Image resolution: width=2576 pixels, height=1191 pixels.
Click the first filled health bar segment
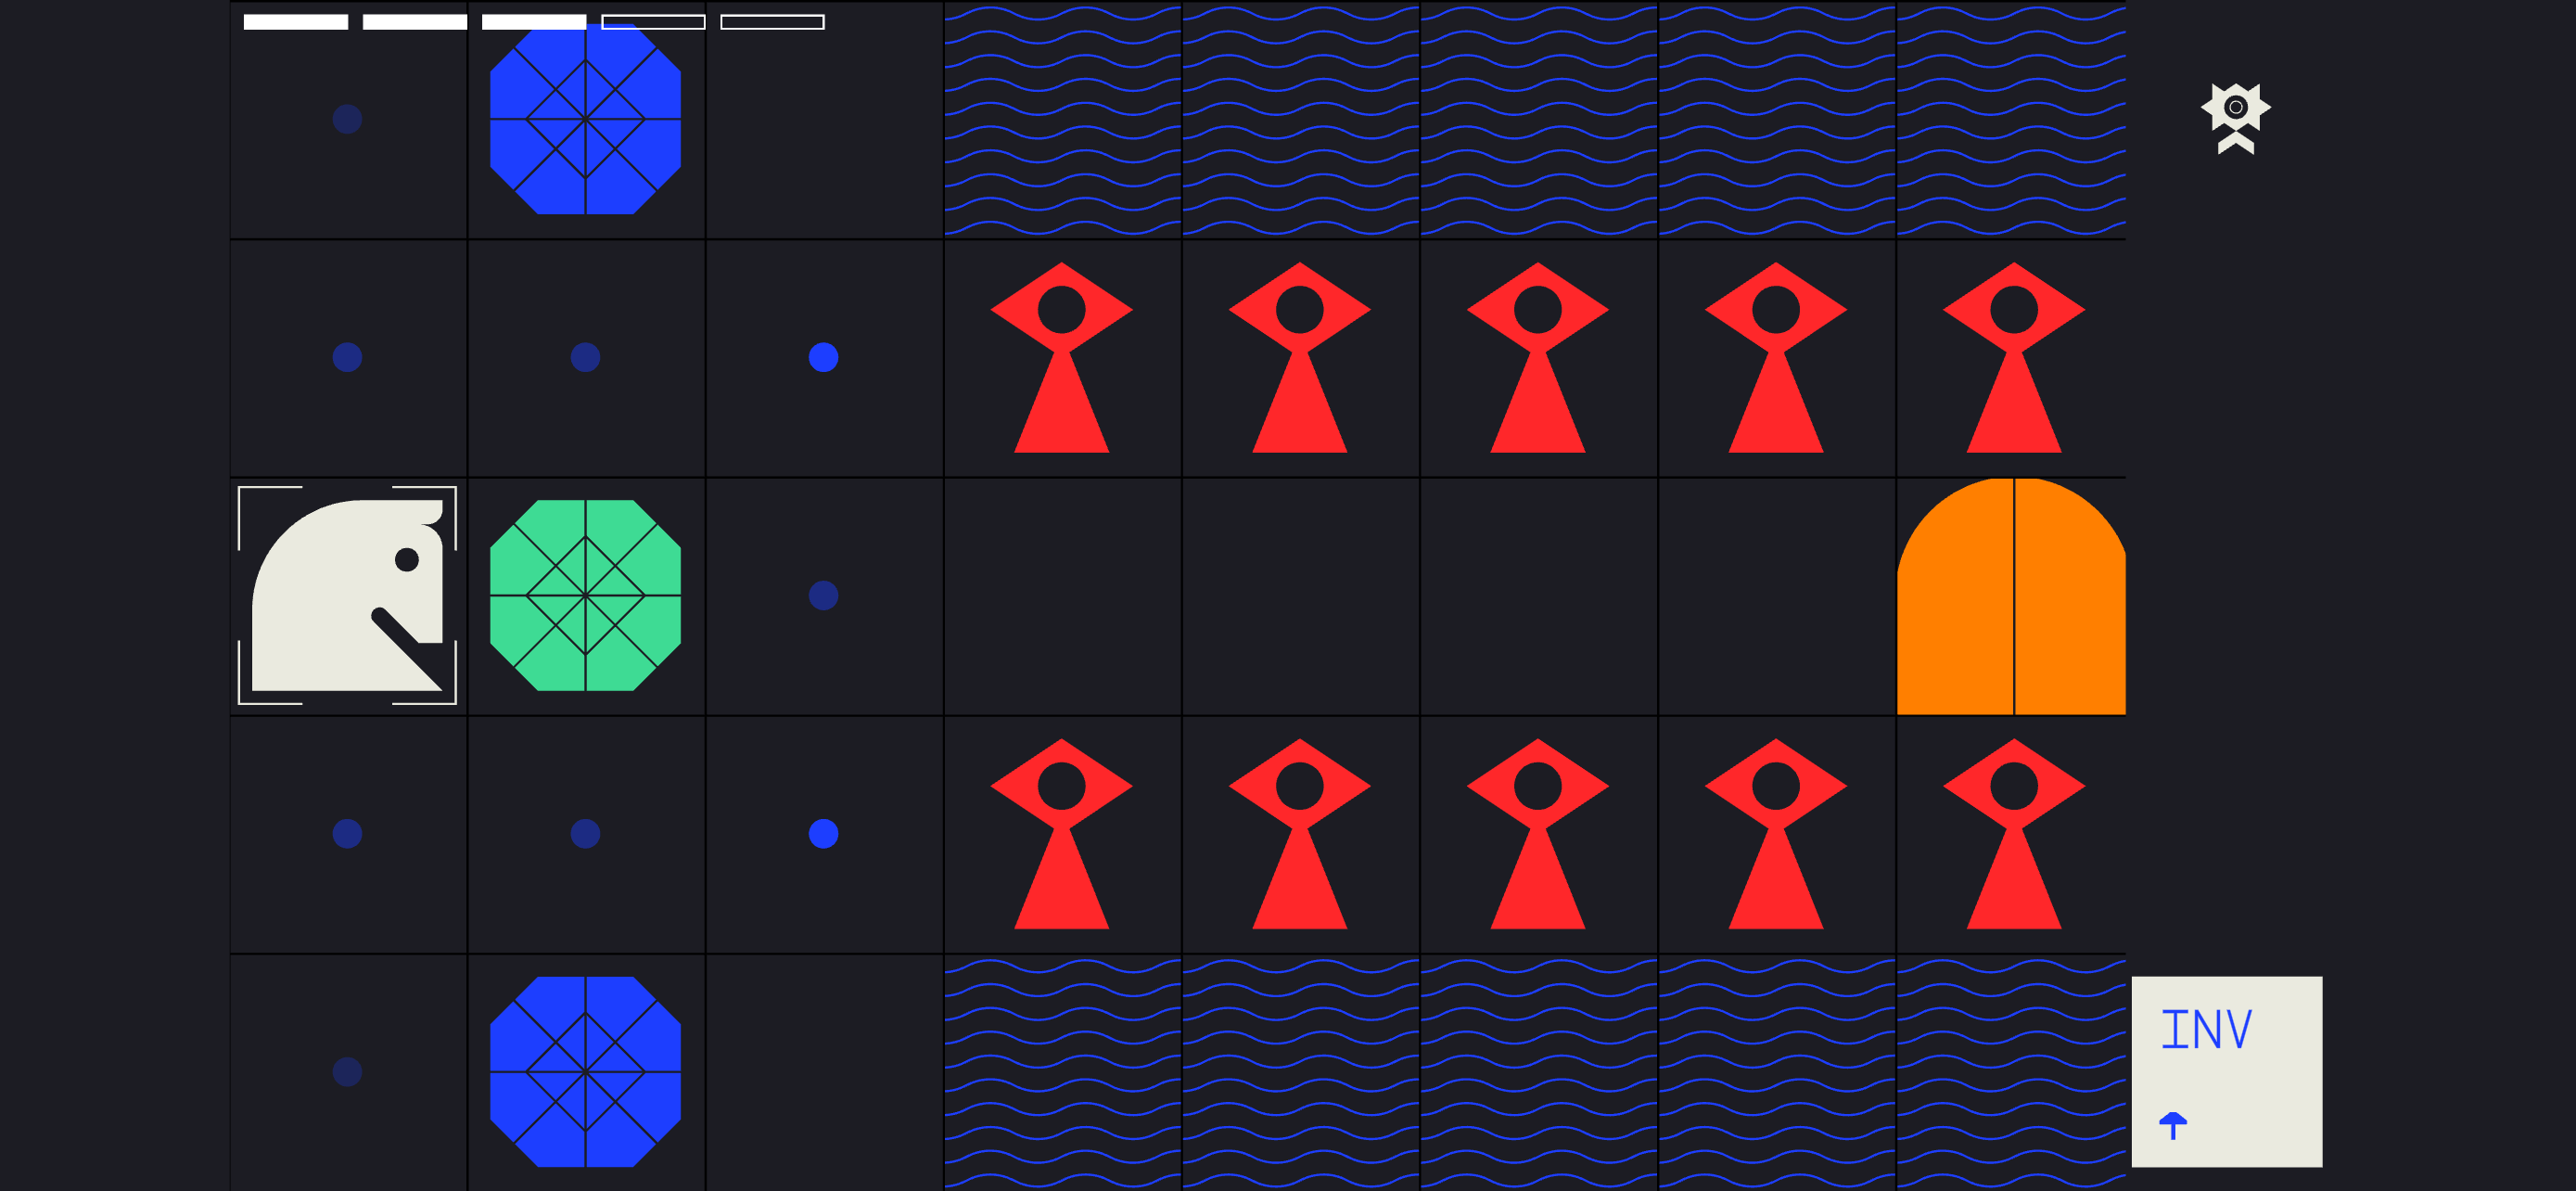tap(296, 22)
